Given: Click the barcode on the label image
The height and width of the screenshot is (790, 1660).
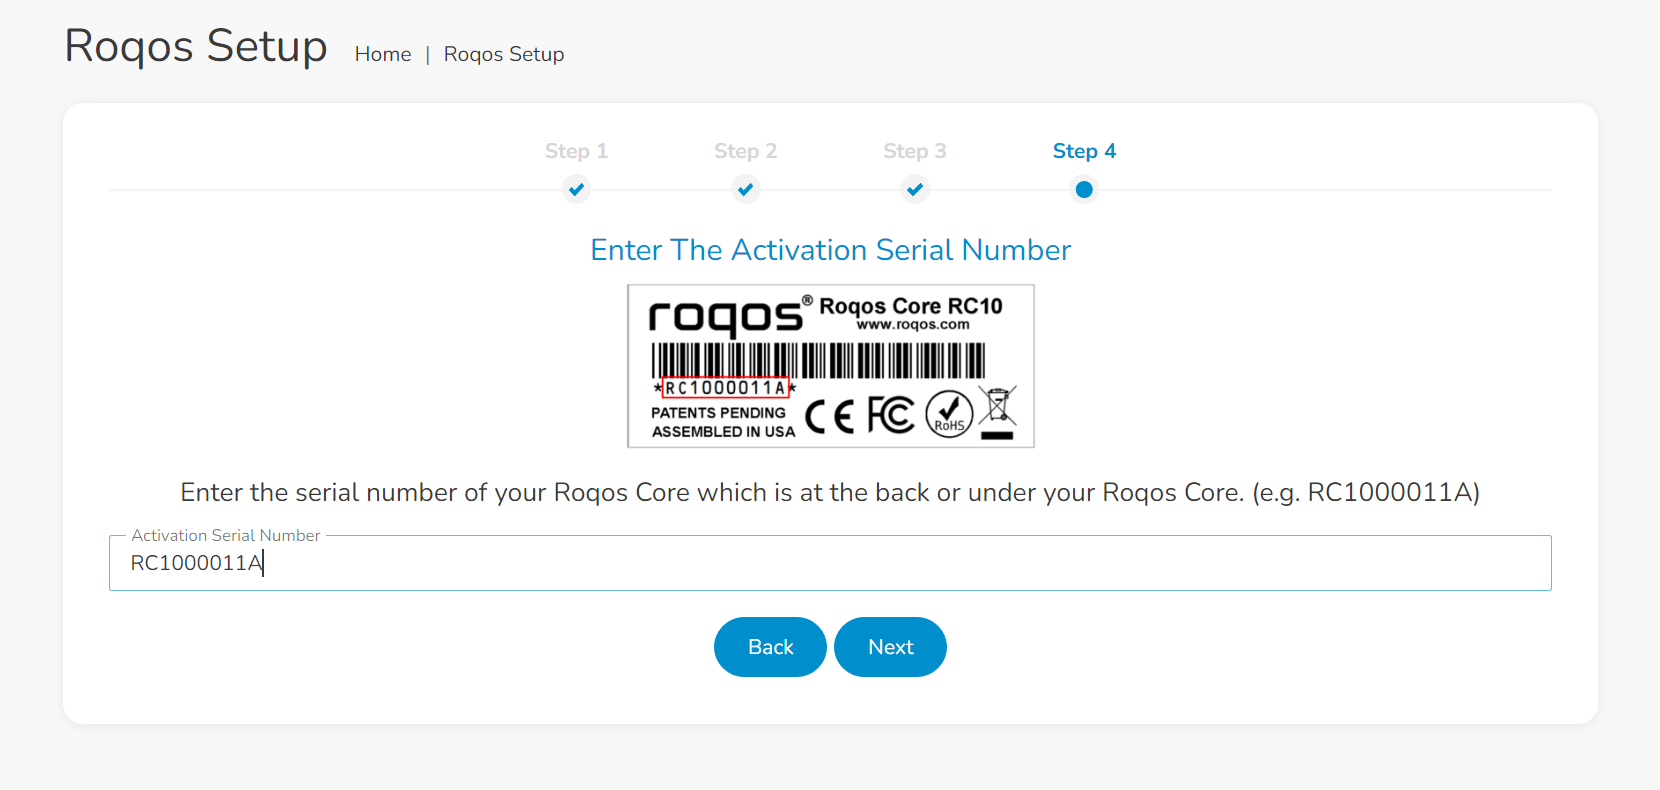Looking at the screenshot, I should point(818,360).
